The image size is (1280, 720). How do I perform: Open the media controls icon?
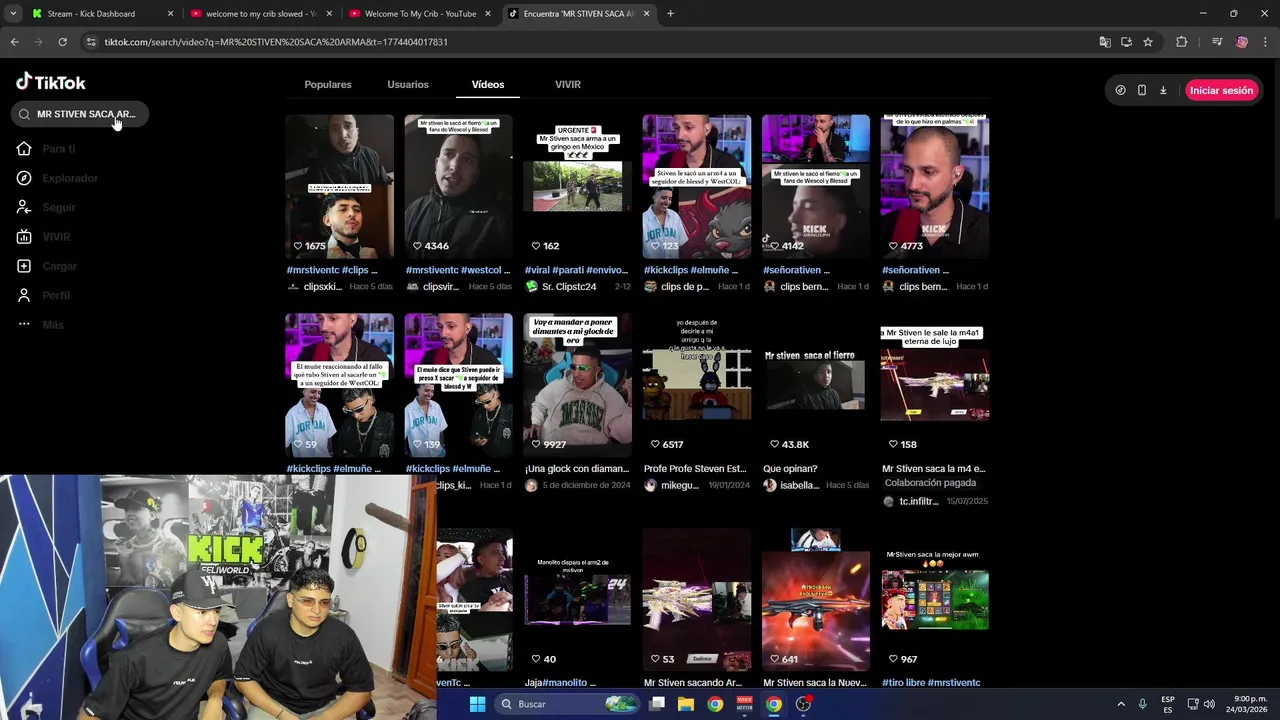1217,42
